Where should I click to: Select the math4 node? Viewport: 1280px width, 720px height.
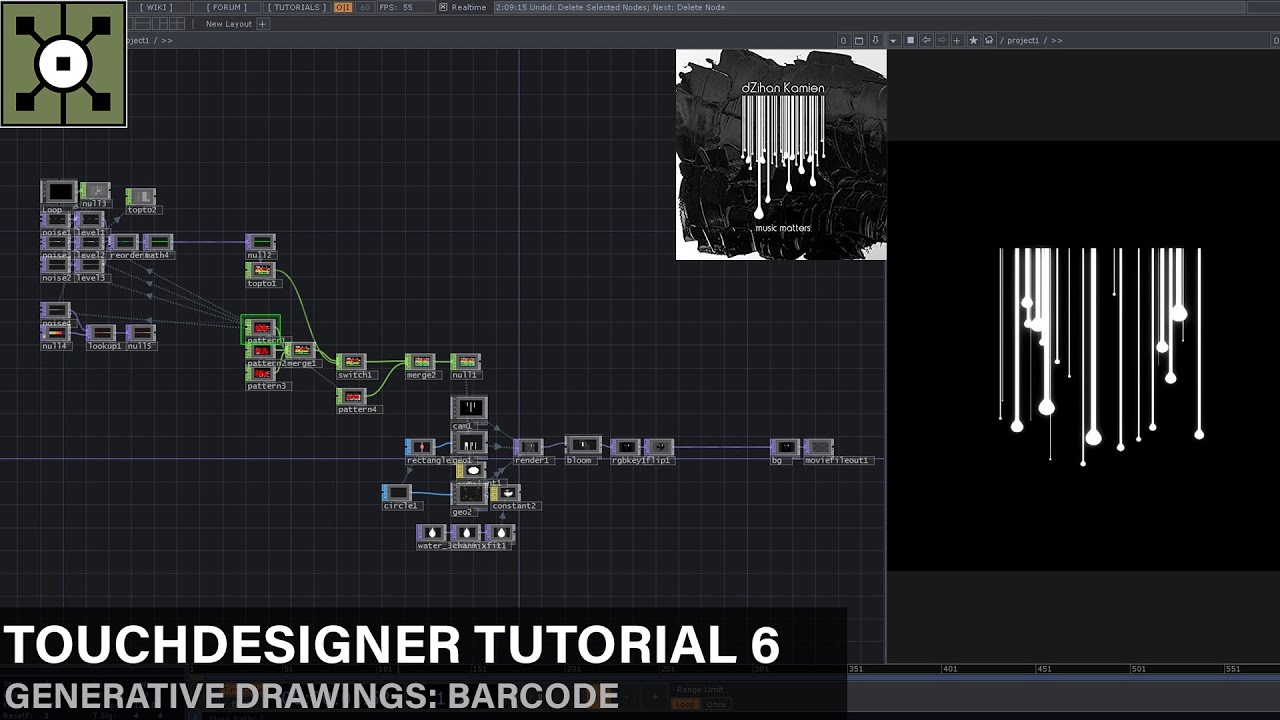click(x=158, y=243)
